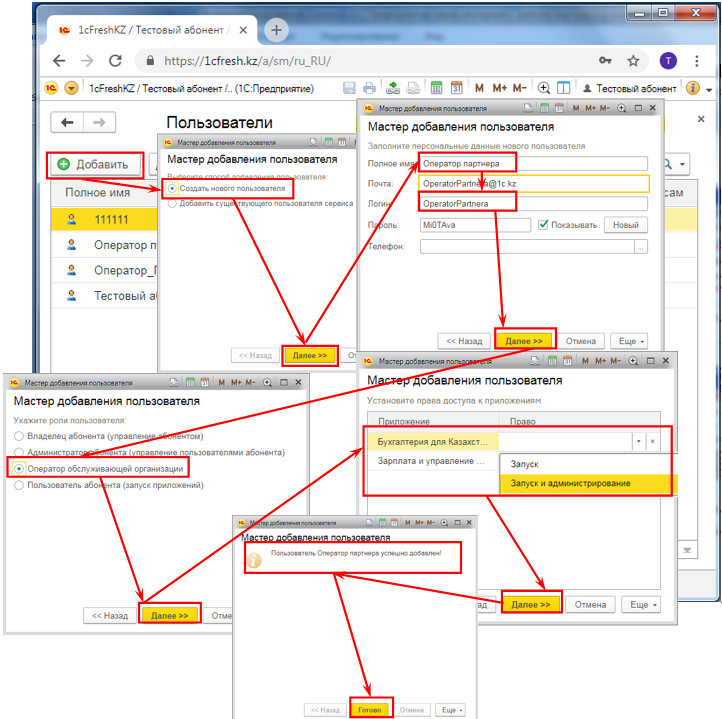Click Далее in the personal data wizard
The width and height of the screenshot is (722, 719).
point(524,341)
